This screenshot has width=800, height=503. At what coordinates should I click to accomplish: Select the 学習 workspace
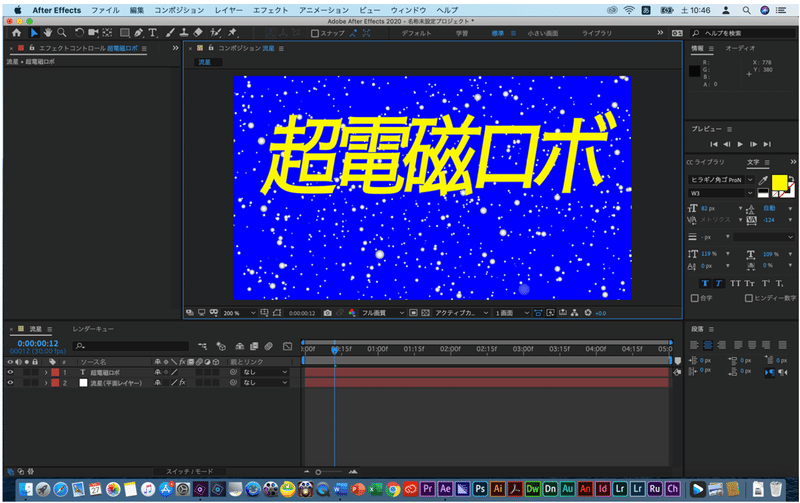[462, 33]
